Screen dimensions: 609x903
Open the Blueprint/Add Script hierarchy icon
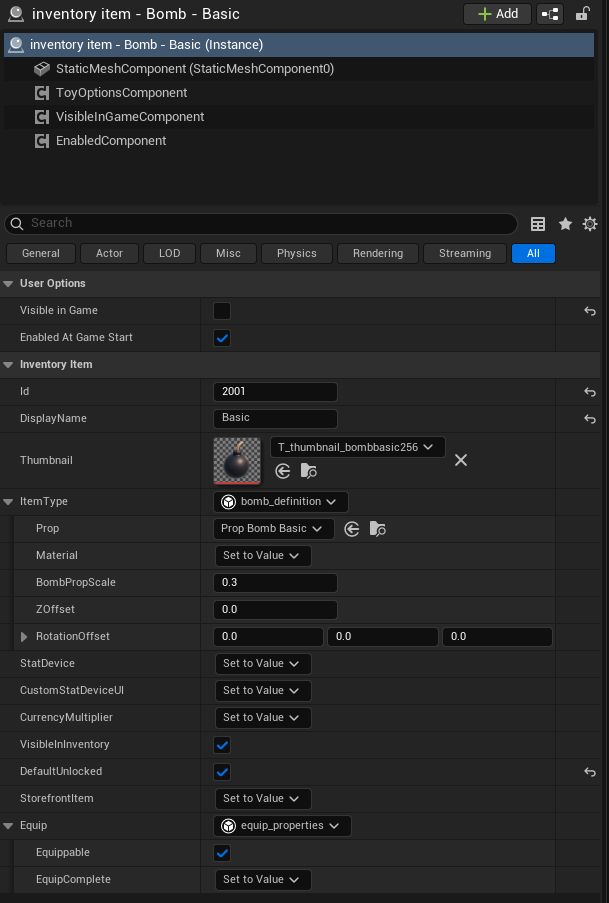550,14
